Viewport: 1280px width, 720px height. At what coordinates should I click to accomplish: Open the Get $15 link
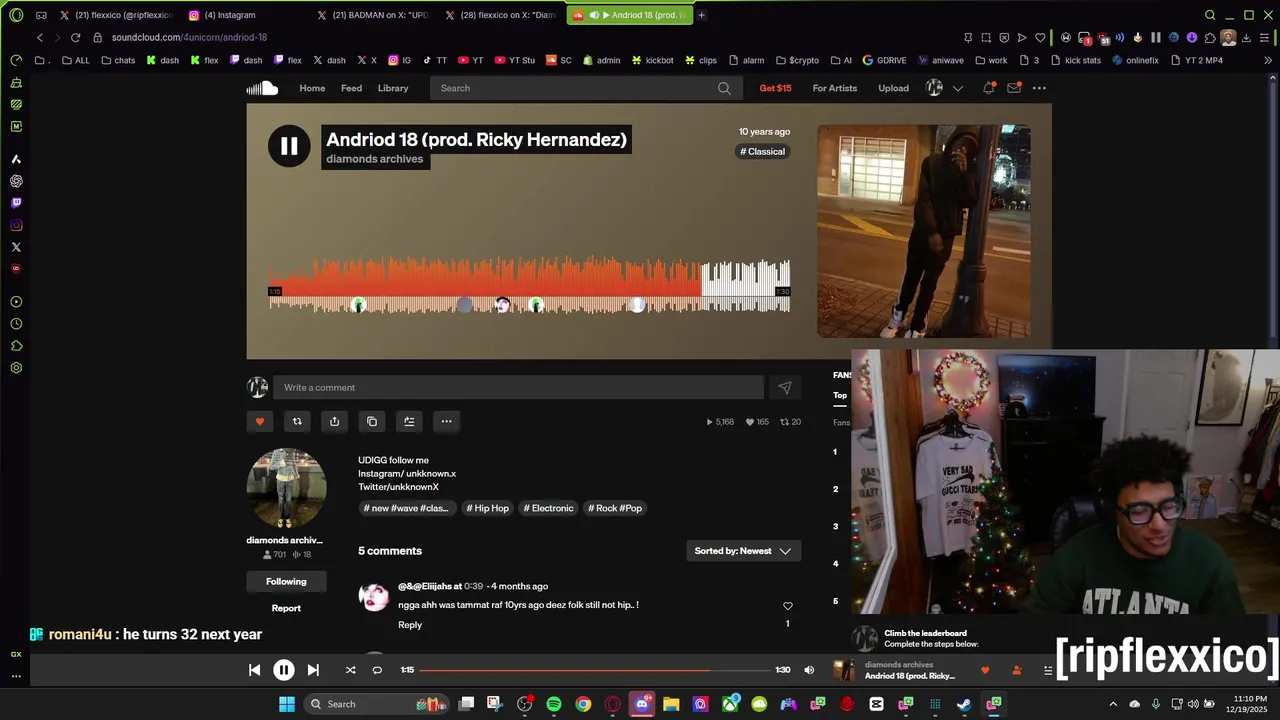(775, 88)
